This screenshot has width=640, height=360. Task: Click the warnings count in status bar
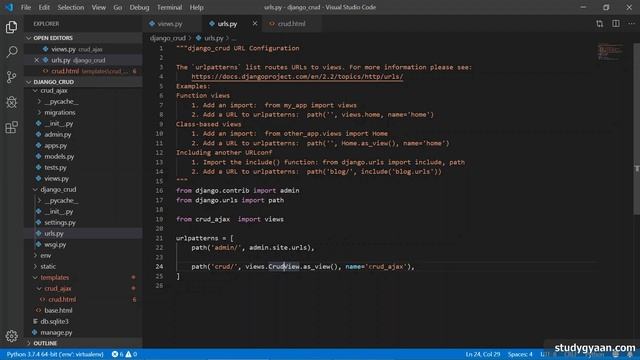(x=131, y=354)
